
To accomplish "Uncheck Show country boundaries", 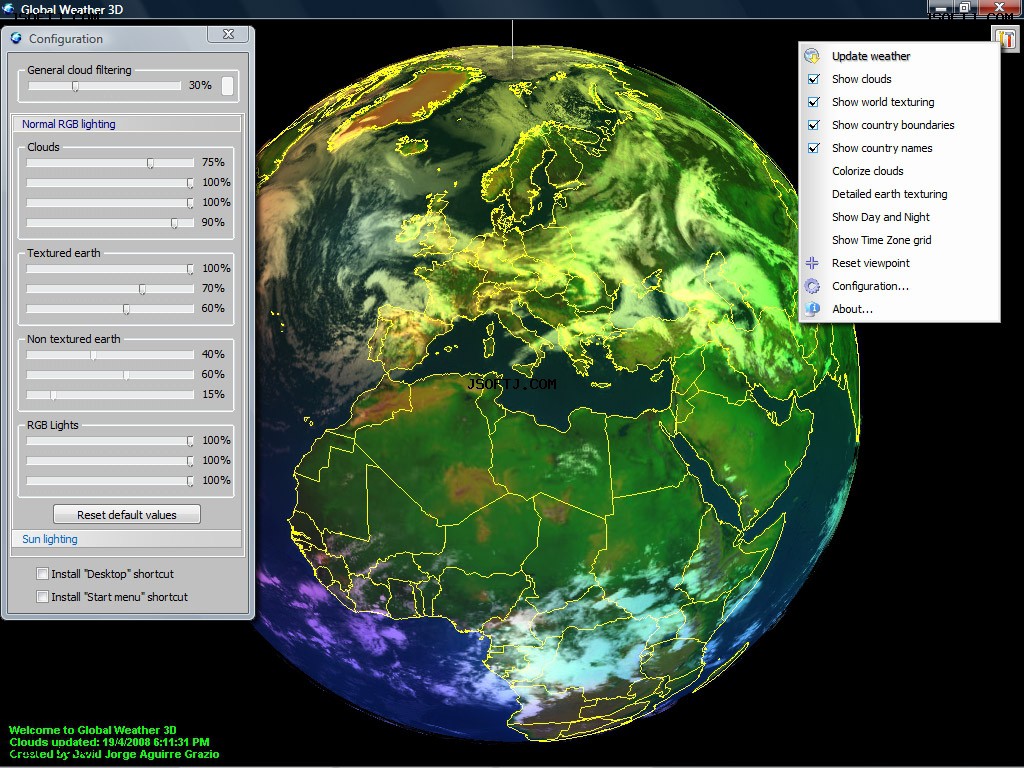I will [814, 125].
